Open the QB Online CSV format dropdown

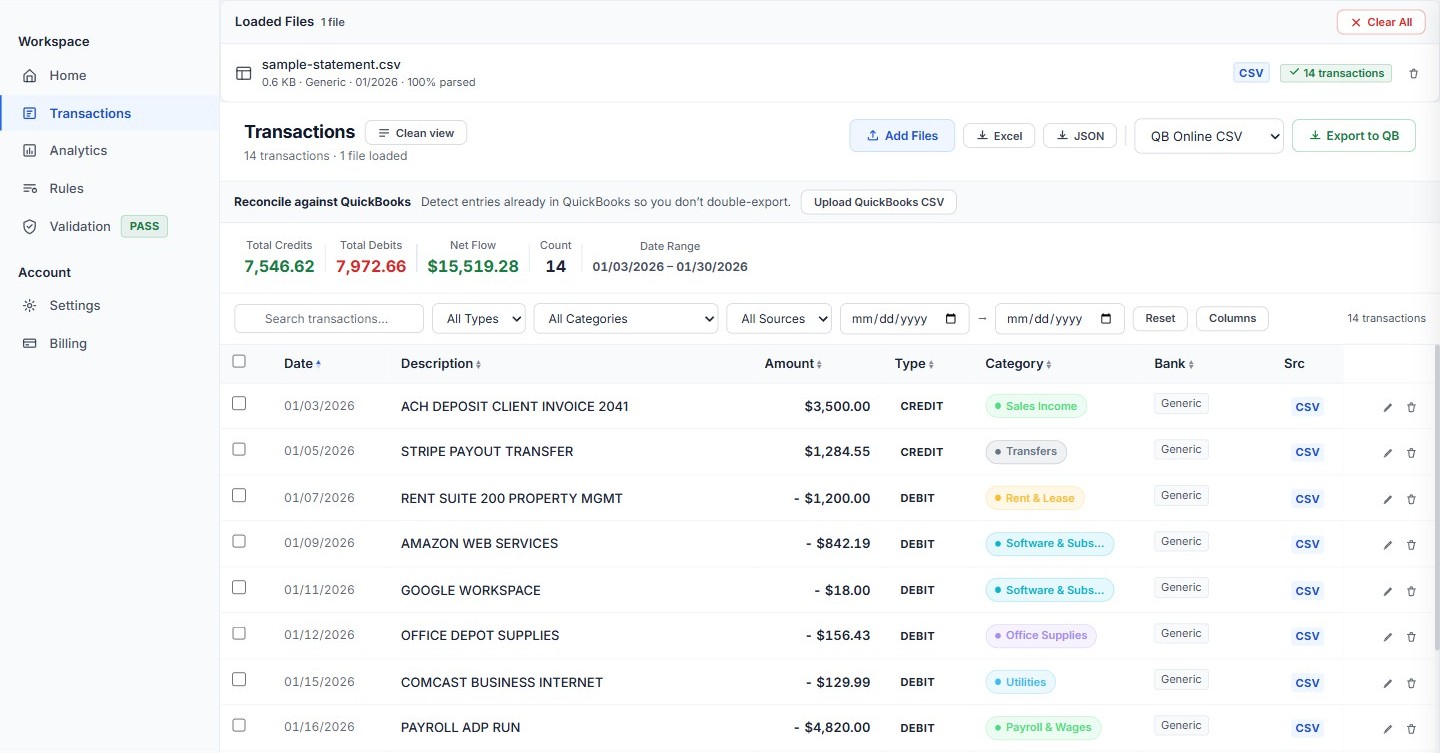[x=1208, y=136]
